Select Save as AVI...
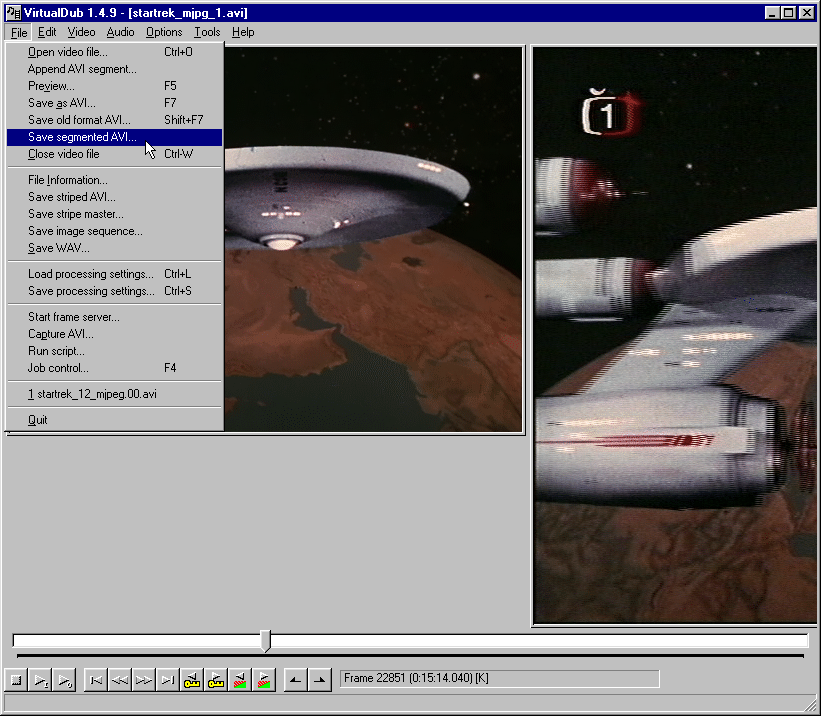This screenshot has width=821, height=716. [x=115, y=103]
